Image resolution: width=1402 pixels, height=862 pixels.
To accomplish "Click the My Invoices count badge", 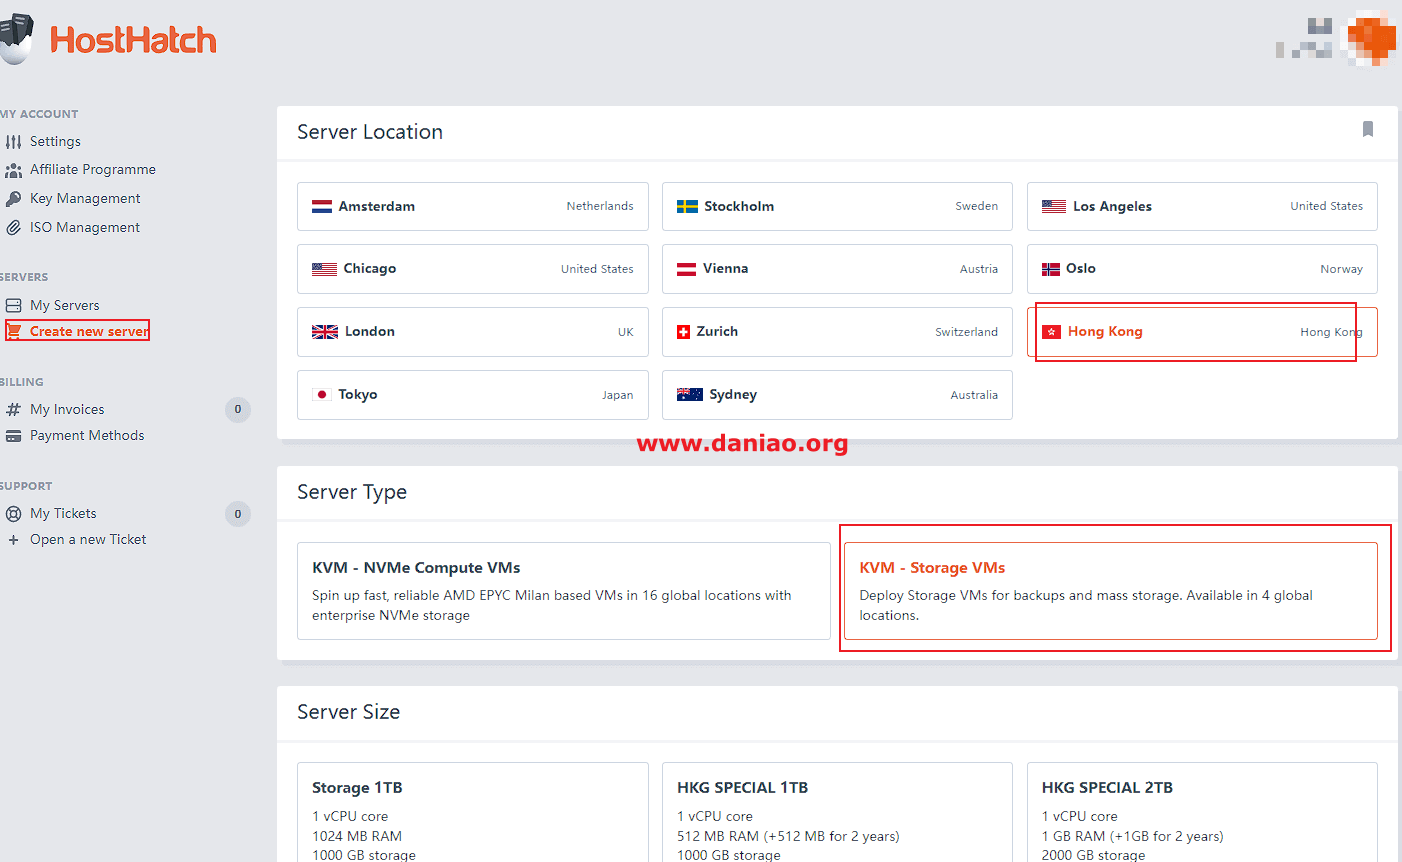I will tap(238, 409).
